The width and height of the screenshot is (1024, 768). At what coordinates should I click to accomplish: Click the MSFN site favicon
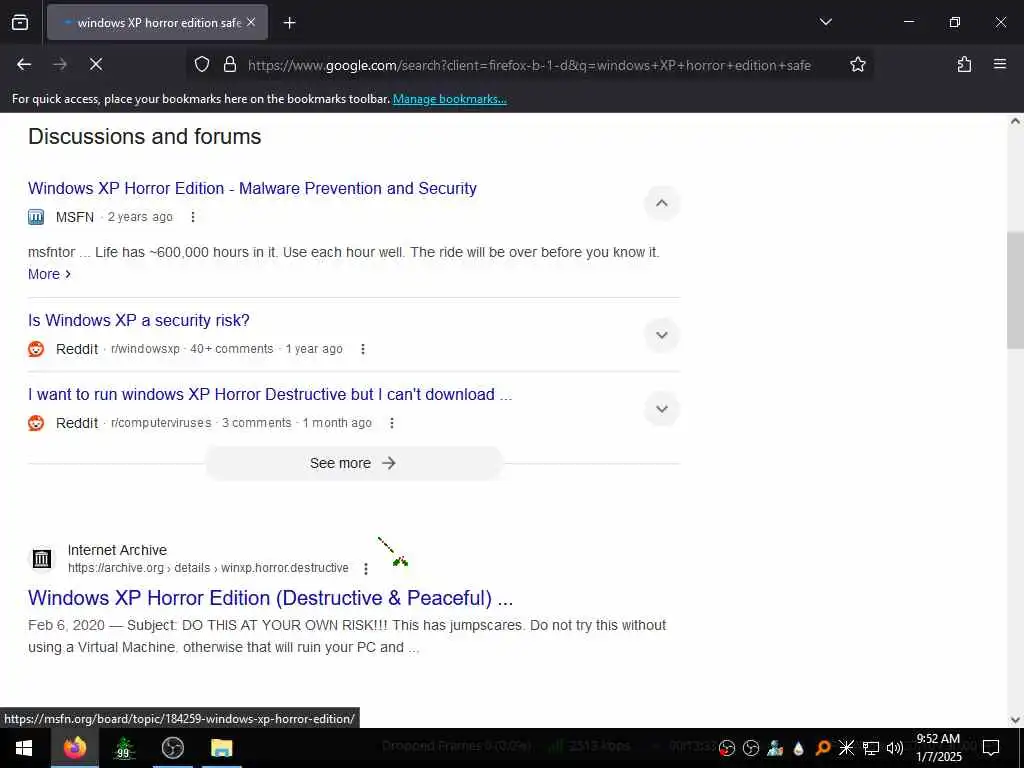(x=36, y=217)
